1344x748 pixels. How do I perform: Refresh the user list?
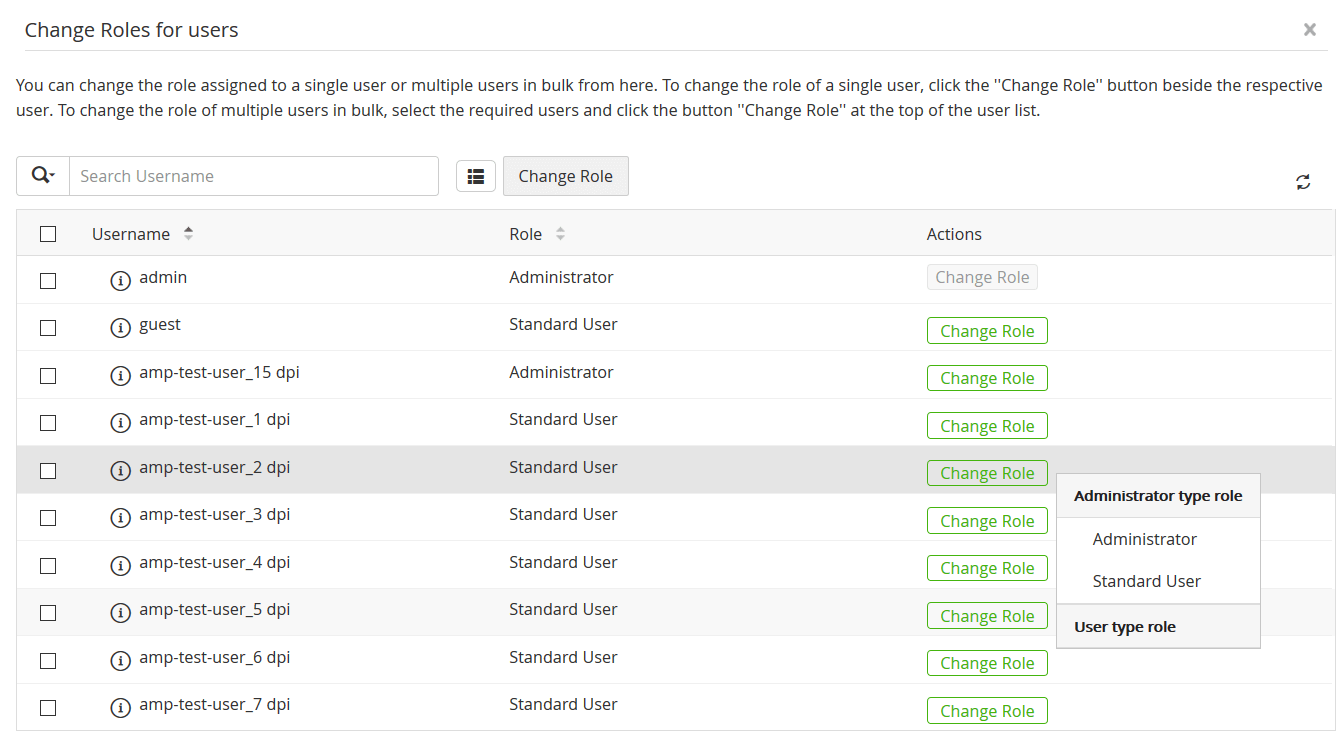pos(1303,182)
